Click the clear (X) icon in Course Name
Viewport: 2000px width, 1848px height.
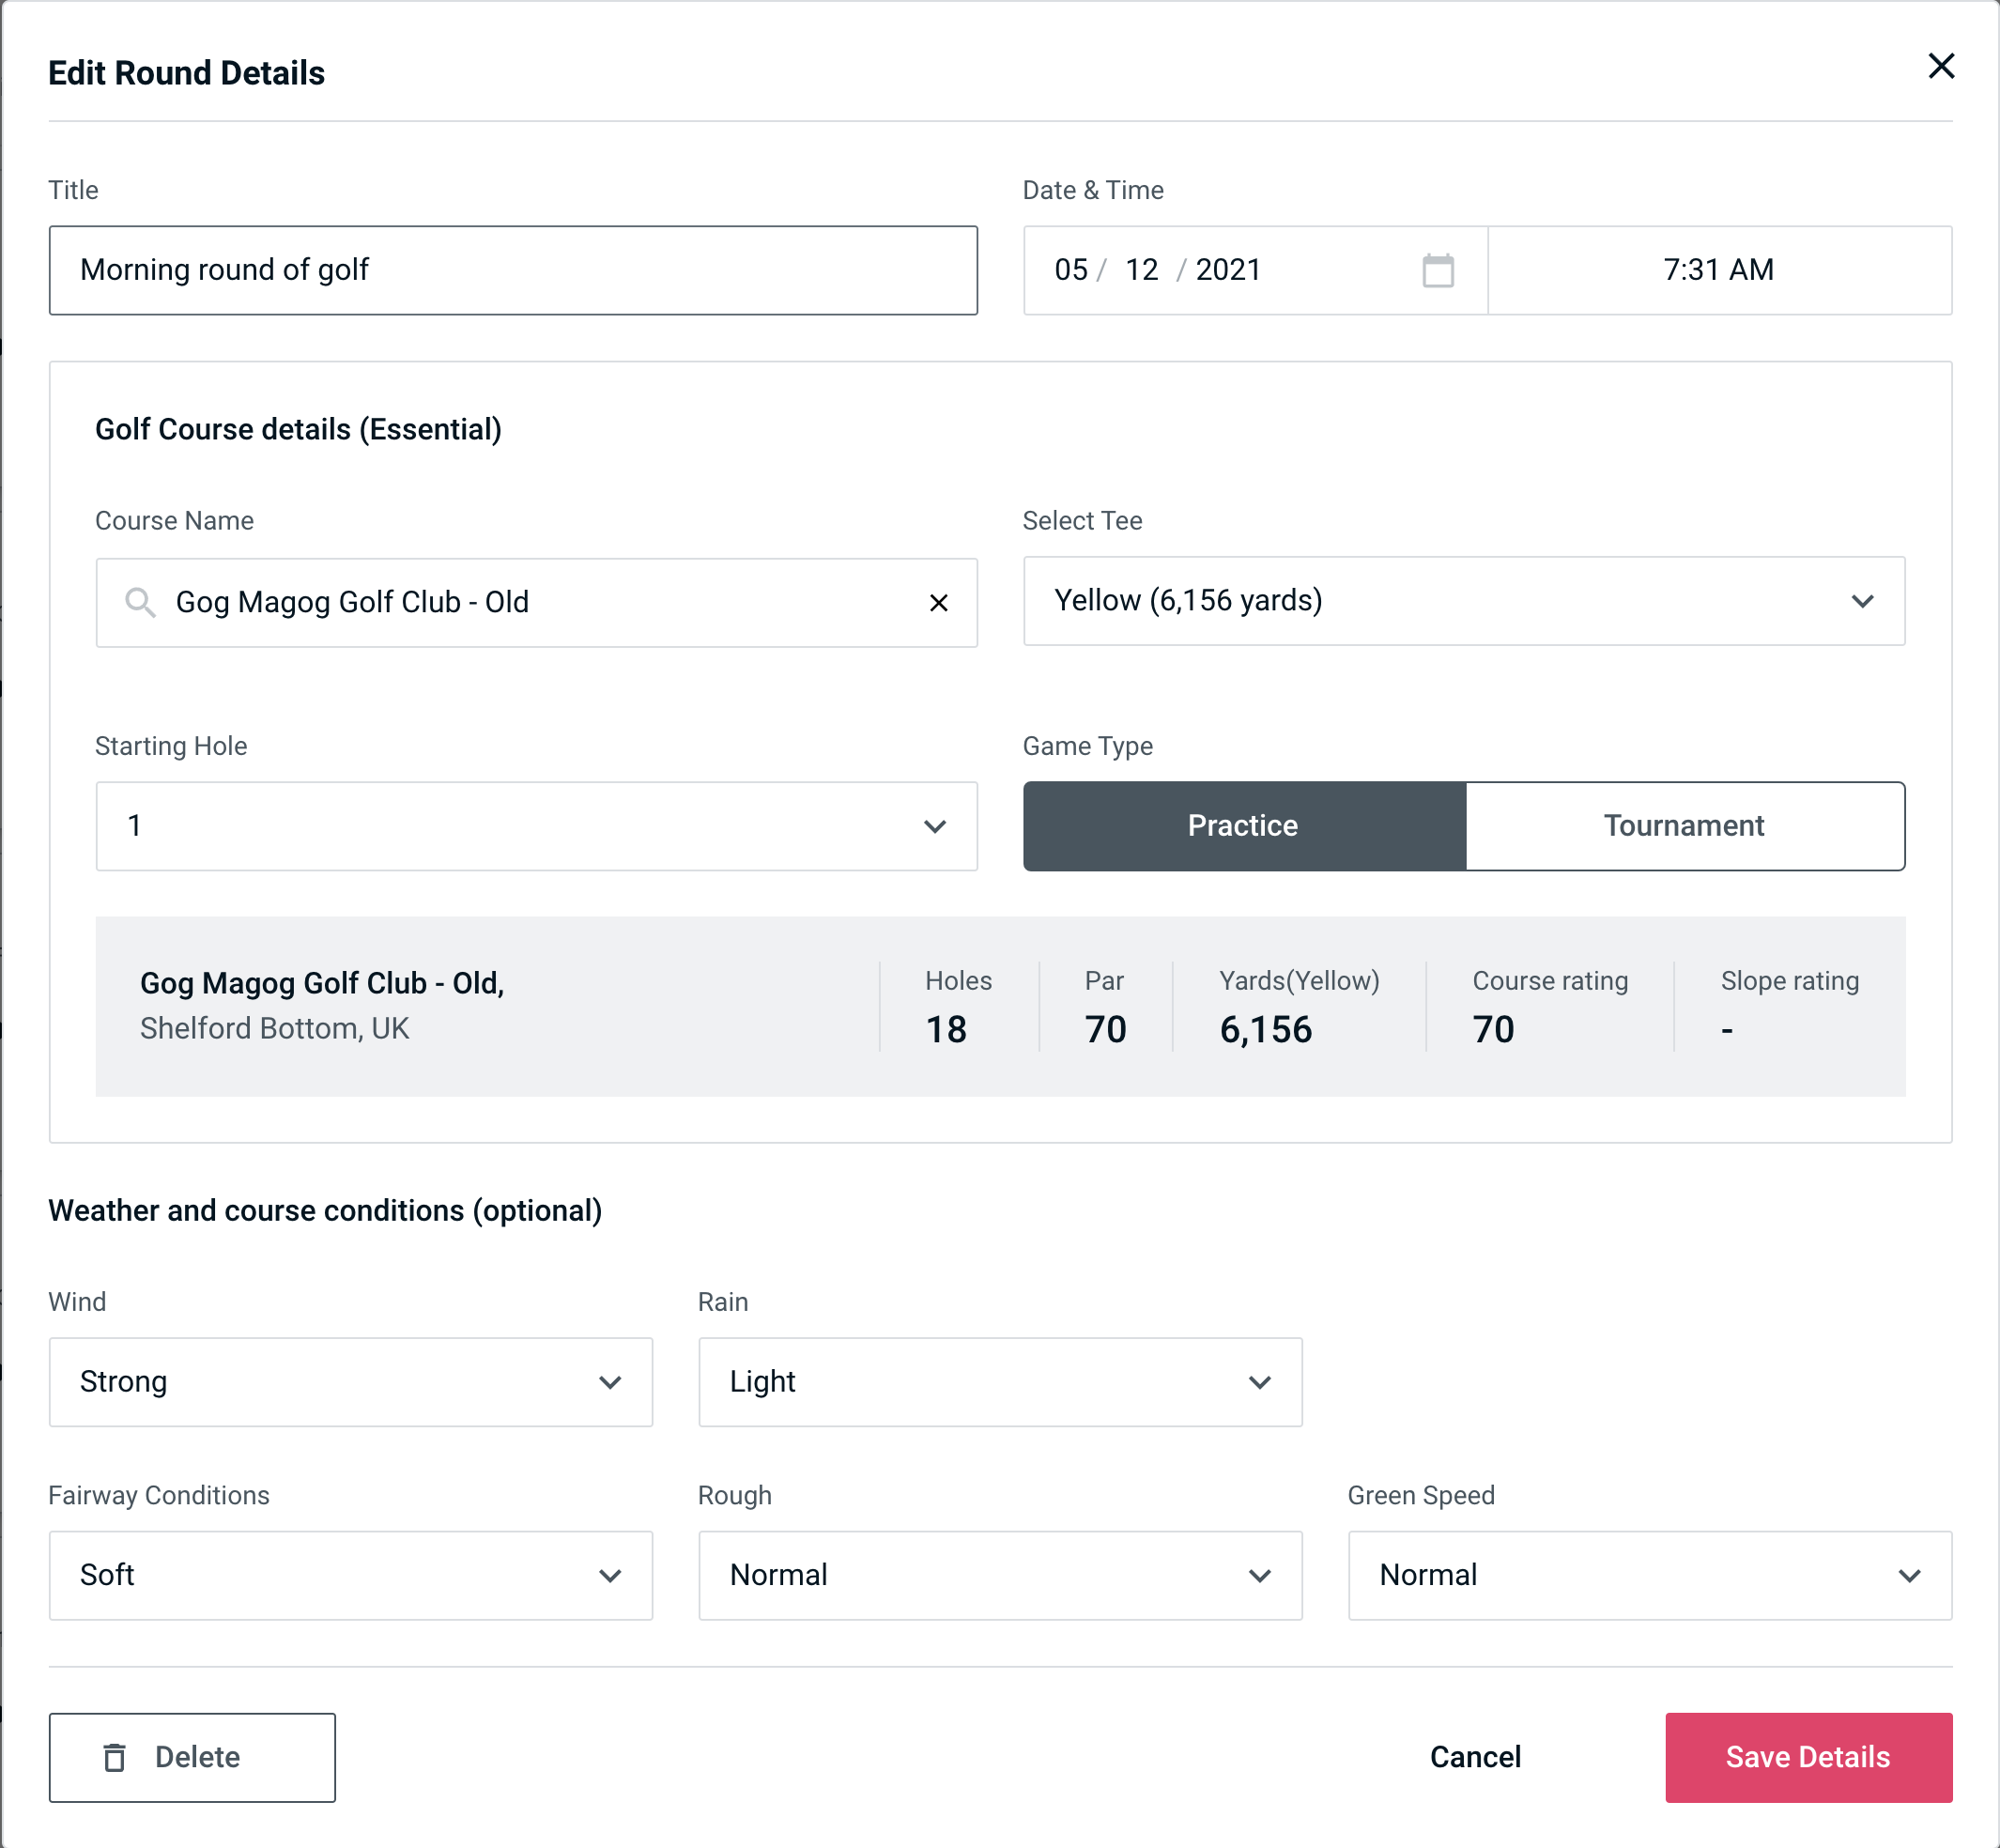[x=939, y=601]
